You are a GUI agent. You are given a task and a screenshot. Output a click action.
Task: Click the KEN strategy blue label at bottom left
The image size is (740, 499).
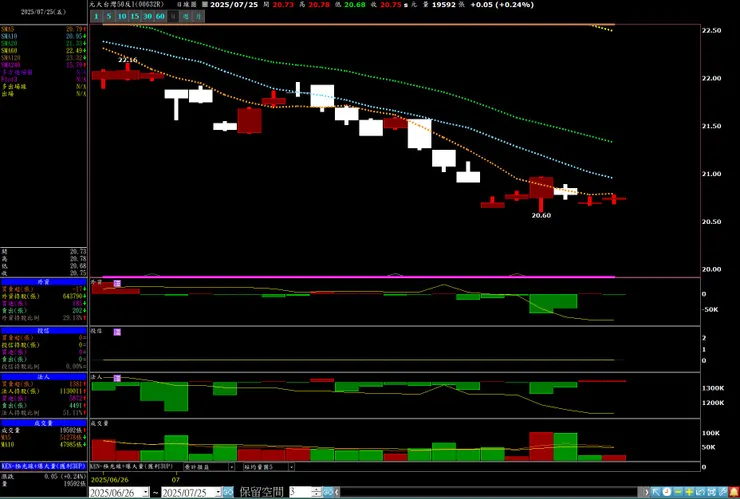point(43,466)
